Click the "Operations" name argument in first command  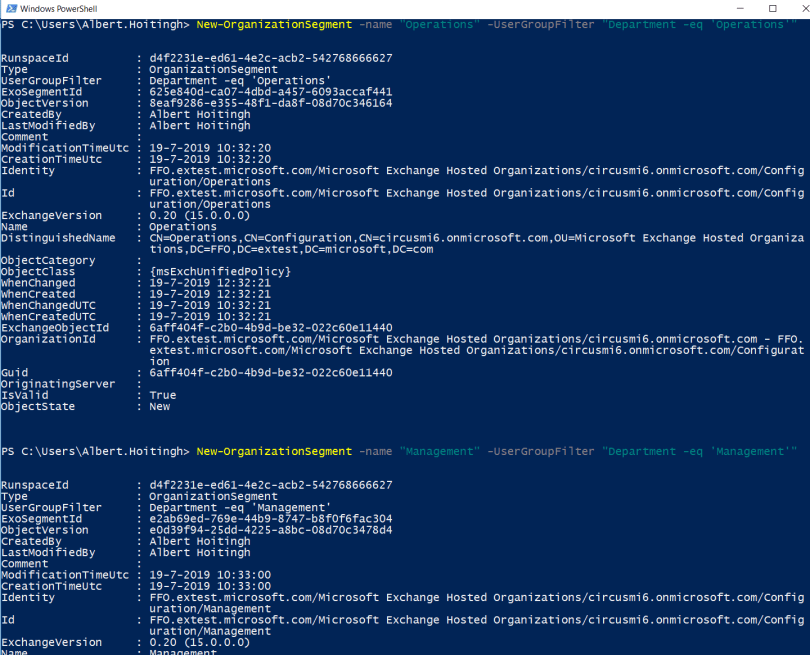point(439,24)
